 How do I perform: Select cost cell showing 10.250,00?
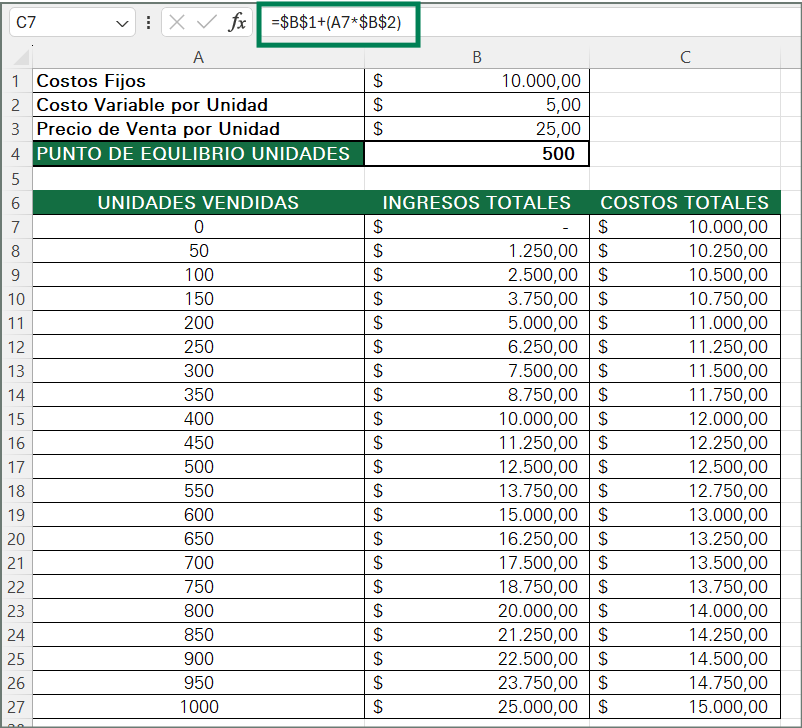tap(685, 251)
